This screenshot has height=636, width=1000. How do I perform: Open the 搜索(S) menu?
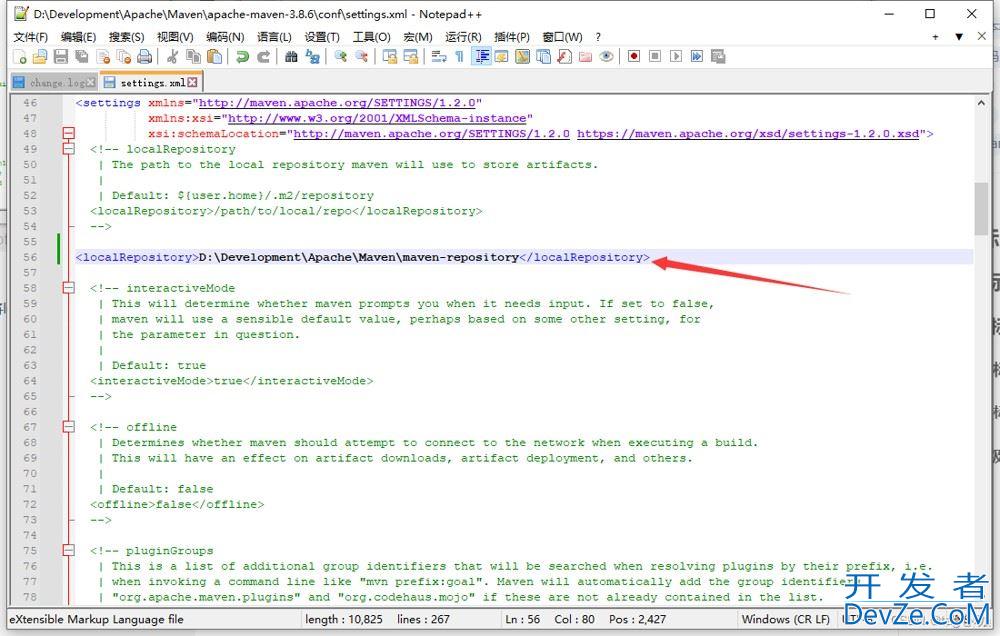pyautogui.click(x=126, y=37)
